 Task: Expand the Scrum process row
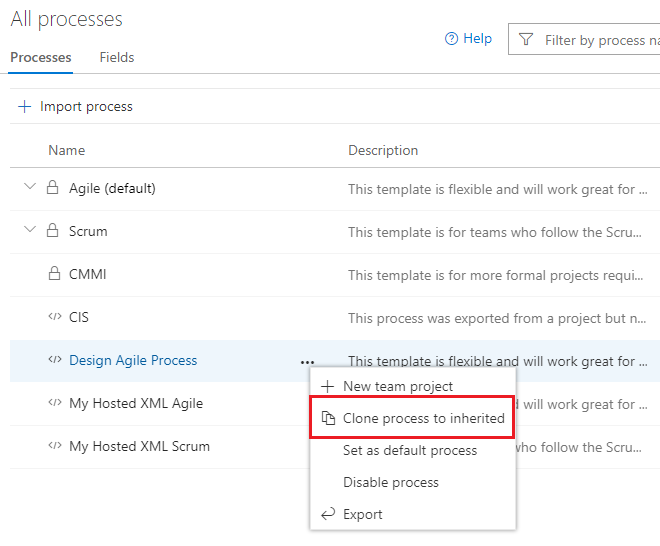[x=30, y=229]
